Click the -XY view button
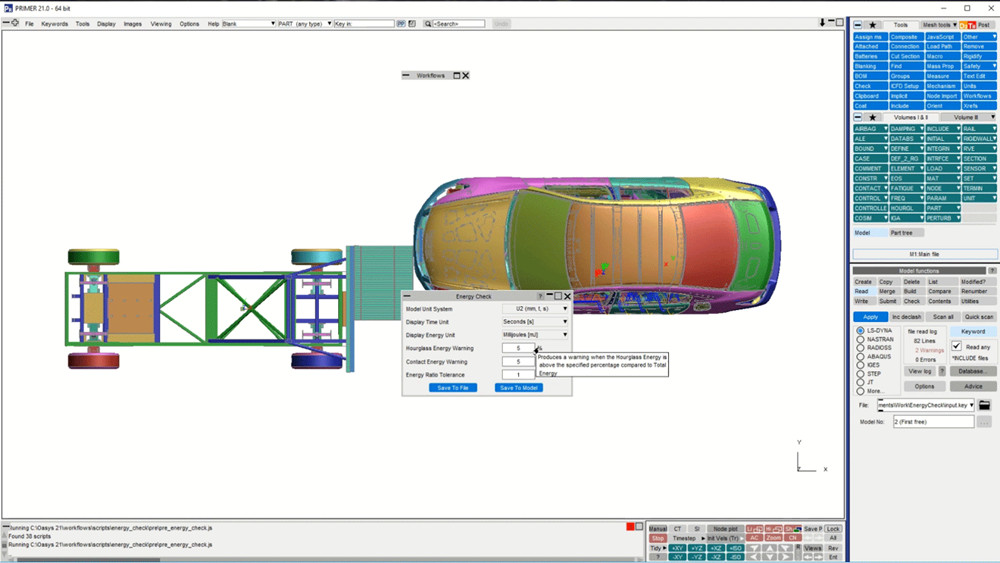This screenshot has height=563, width=1000. pos(677,557)
